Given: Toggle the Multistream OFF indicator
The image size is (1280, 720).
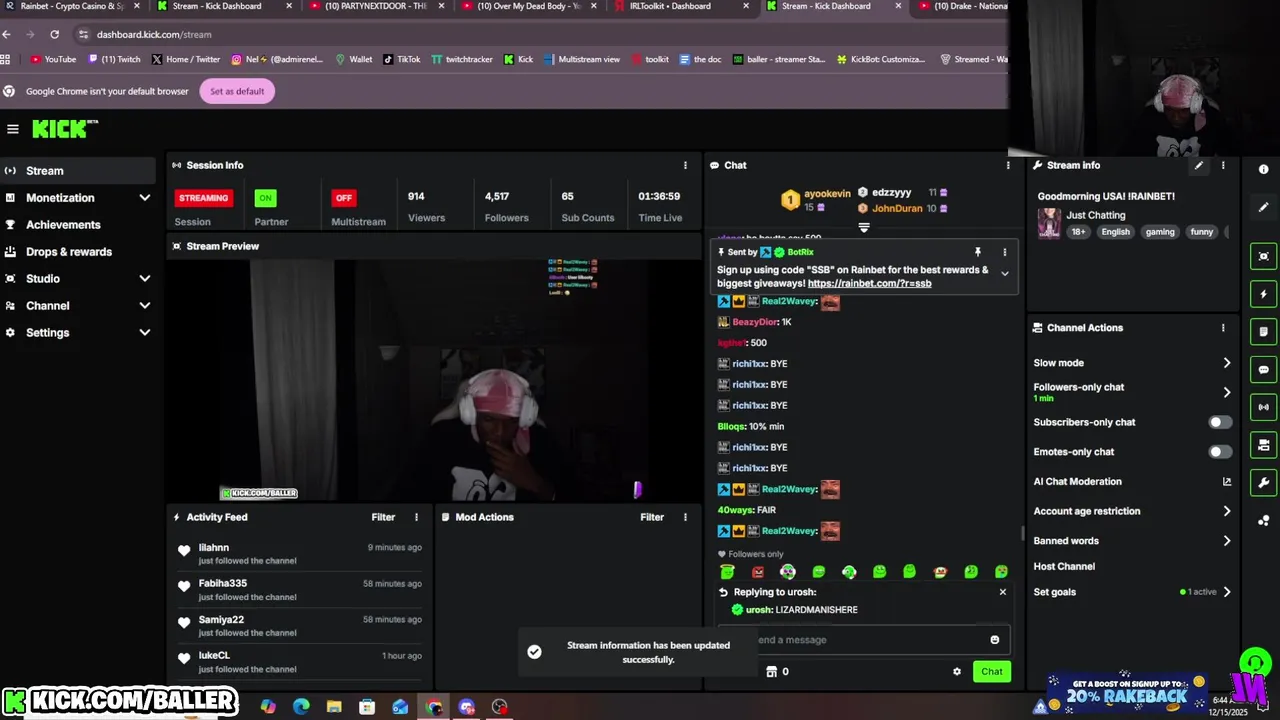Looking at the screenshot, I should (x=344, y=198).
